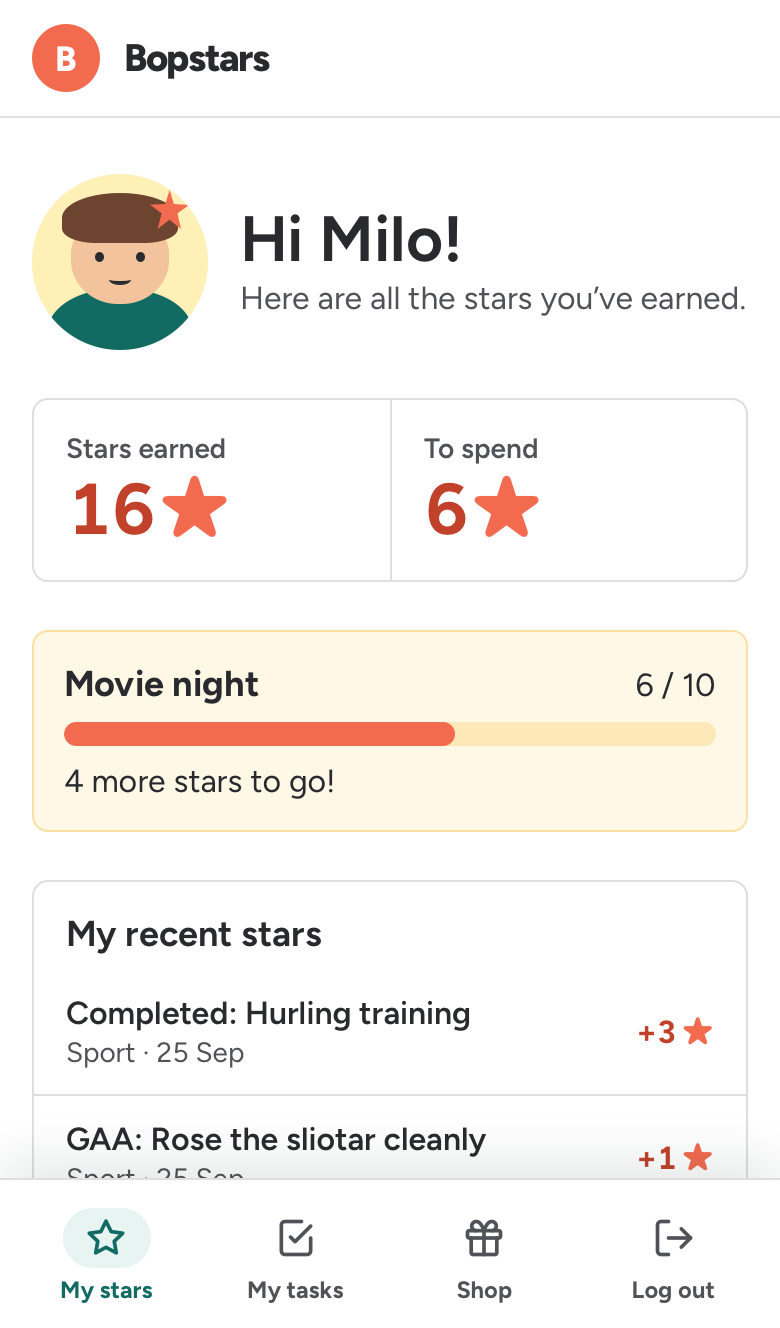Image resolution: width=780 pixels, height=1328 pixels.
Task: Switch to the My tasks tab
Action: coord(295,1256)
